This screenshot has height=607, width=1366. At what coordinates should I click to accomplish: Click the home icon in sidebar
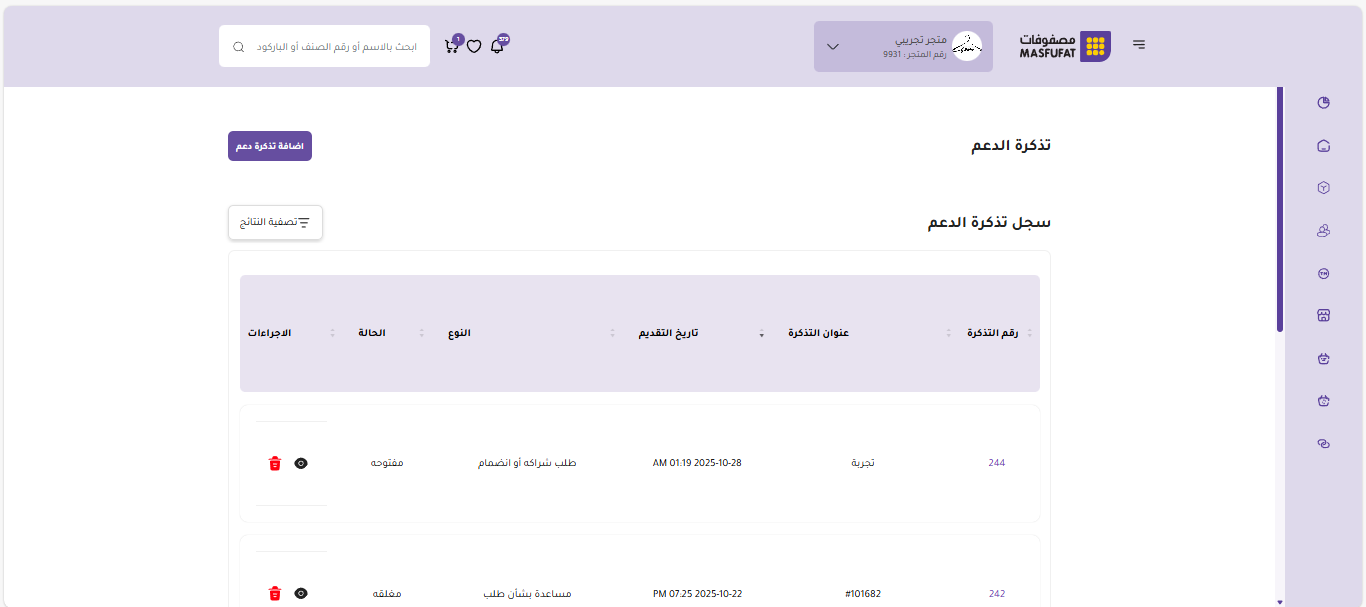[1324, 146]
